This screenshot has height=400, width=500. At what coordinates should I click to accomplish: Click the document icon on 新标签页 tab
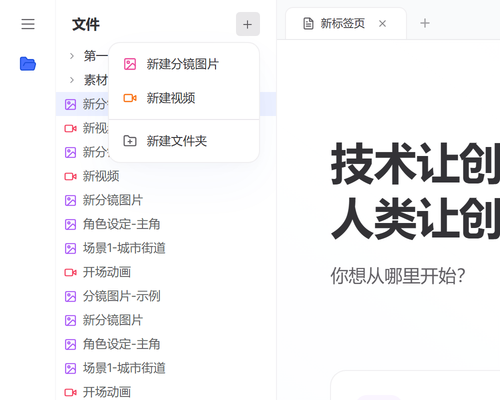click(x=308, y=24)
